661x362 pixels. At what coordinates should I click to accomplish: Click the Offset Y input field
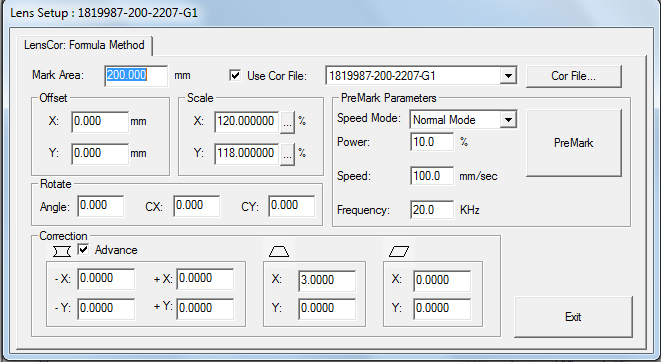pos(100,154)
